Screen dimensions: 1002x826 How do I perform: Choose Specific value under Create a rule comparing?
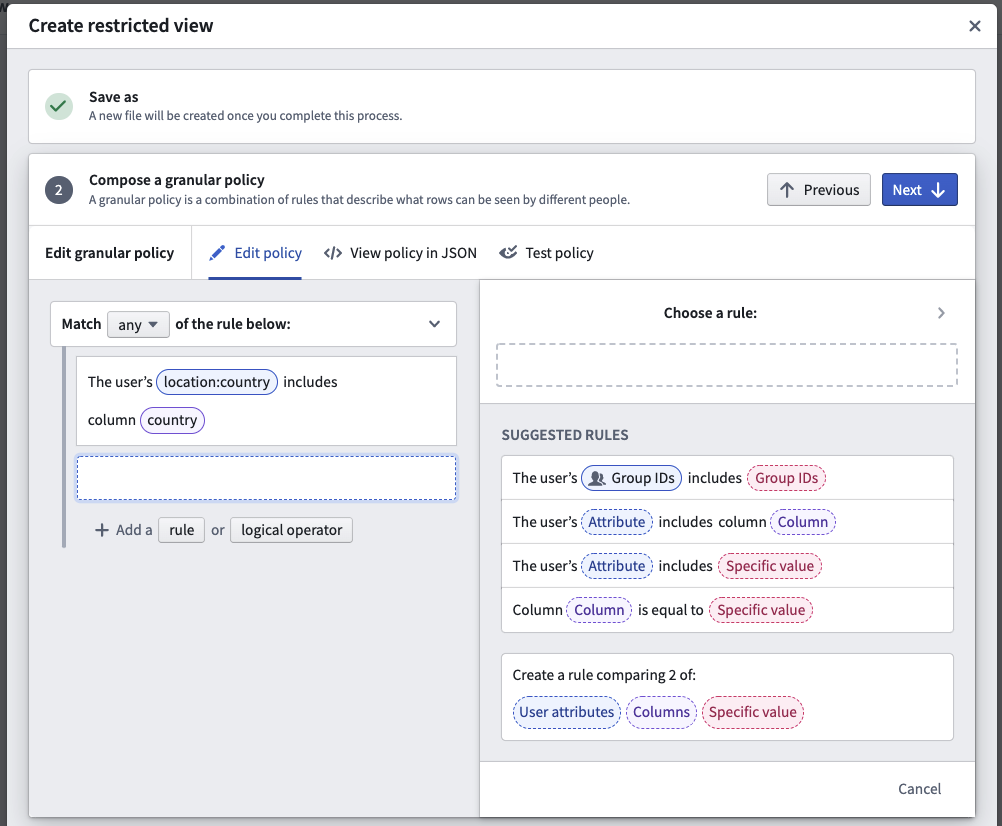pos(752,712)
